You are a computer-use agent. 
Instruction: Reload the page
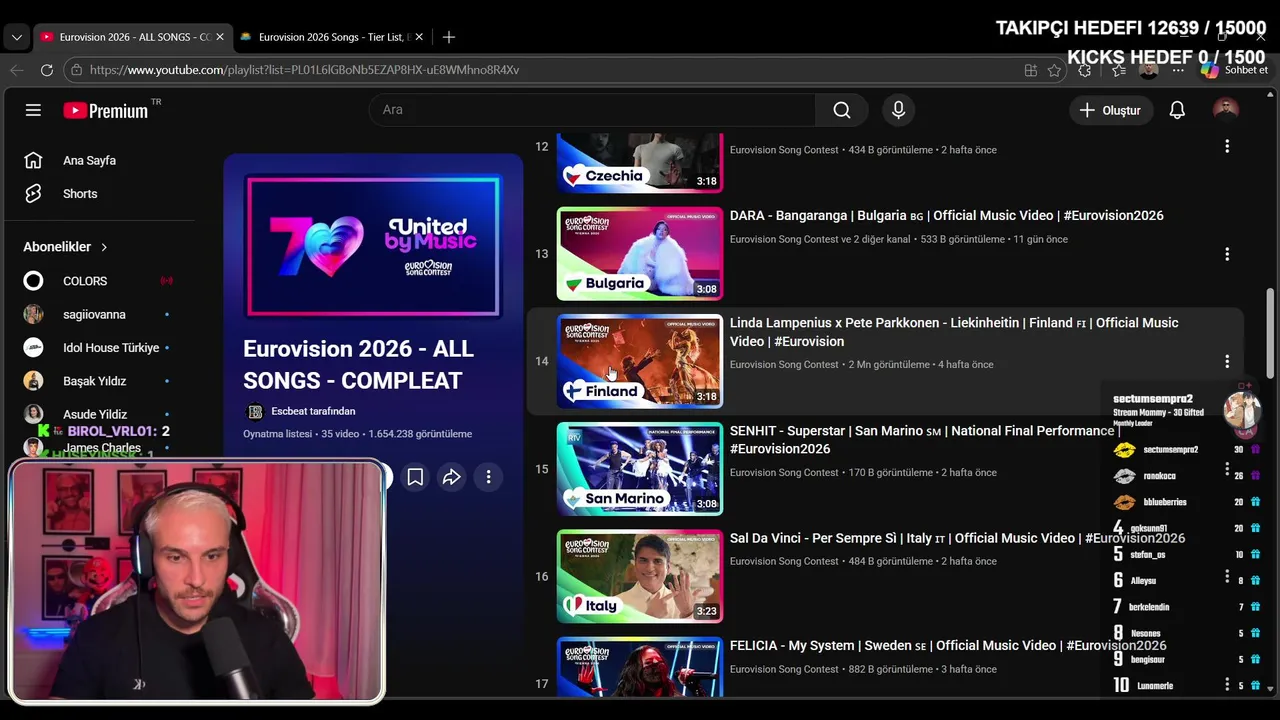click(47, 70)
